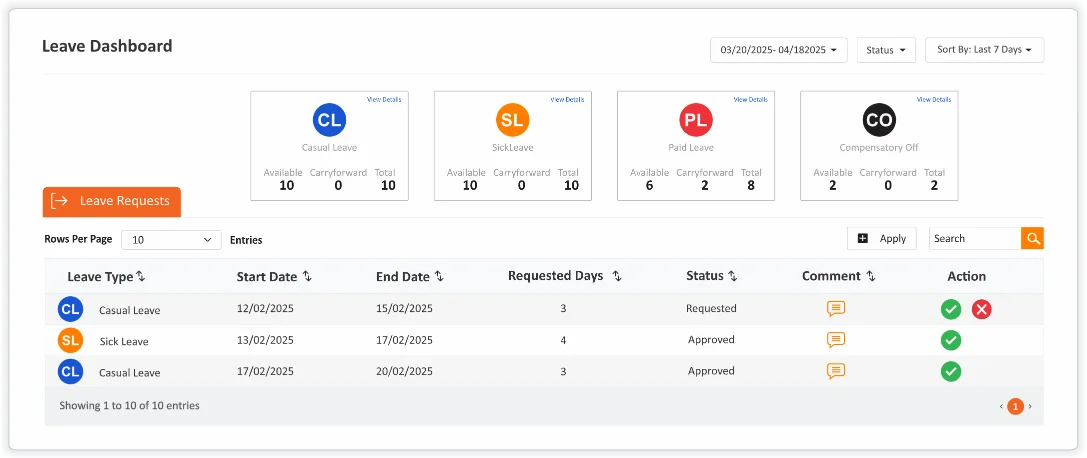Open comment icon in the Sick Leave row
Image resolution: width=1087 pixels, height=458 pixels.
[x=836, y=340]
